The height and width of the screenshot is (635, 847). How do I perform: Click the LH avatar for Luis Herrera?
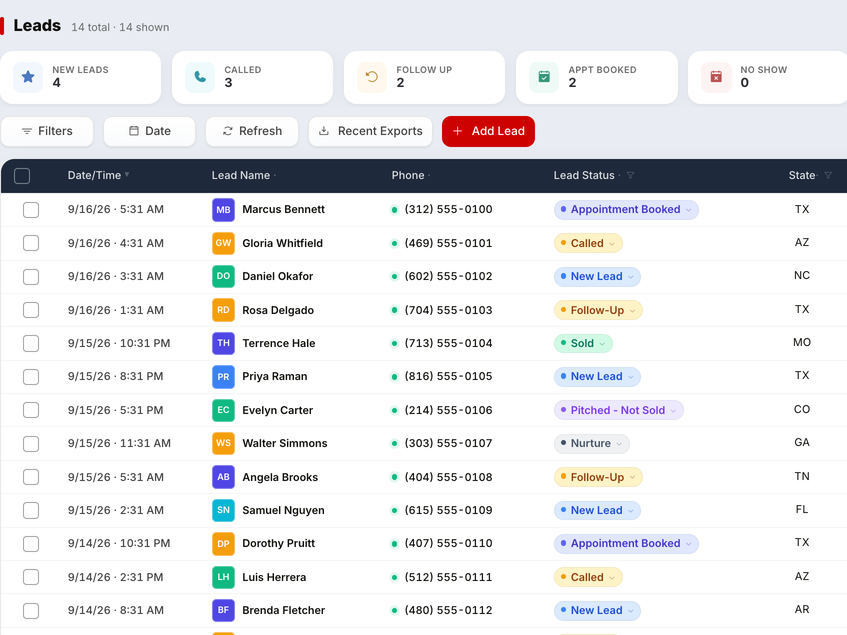(223, 577)
